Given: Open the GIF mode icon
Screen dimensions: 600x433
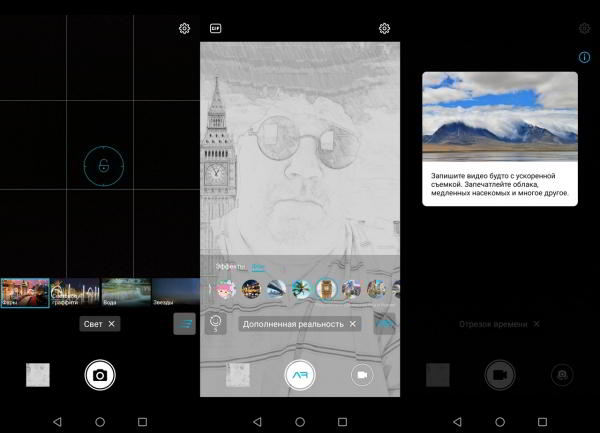Looking at the screenshot, I should point(215,29).
